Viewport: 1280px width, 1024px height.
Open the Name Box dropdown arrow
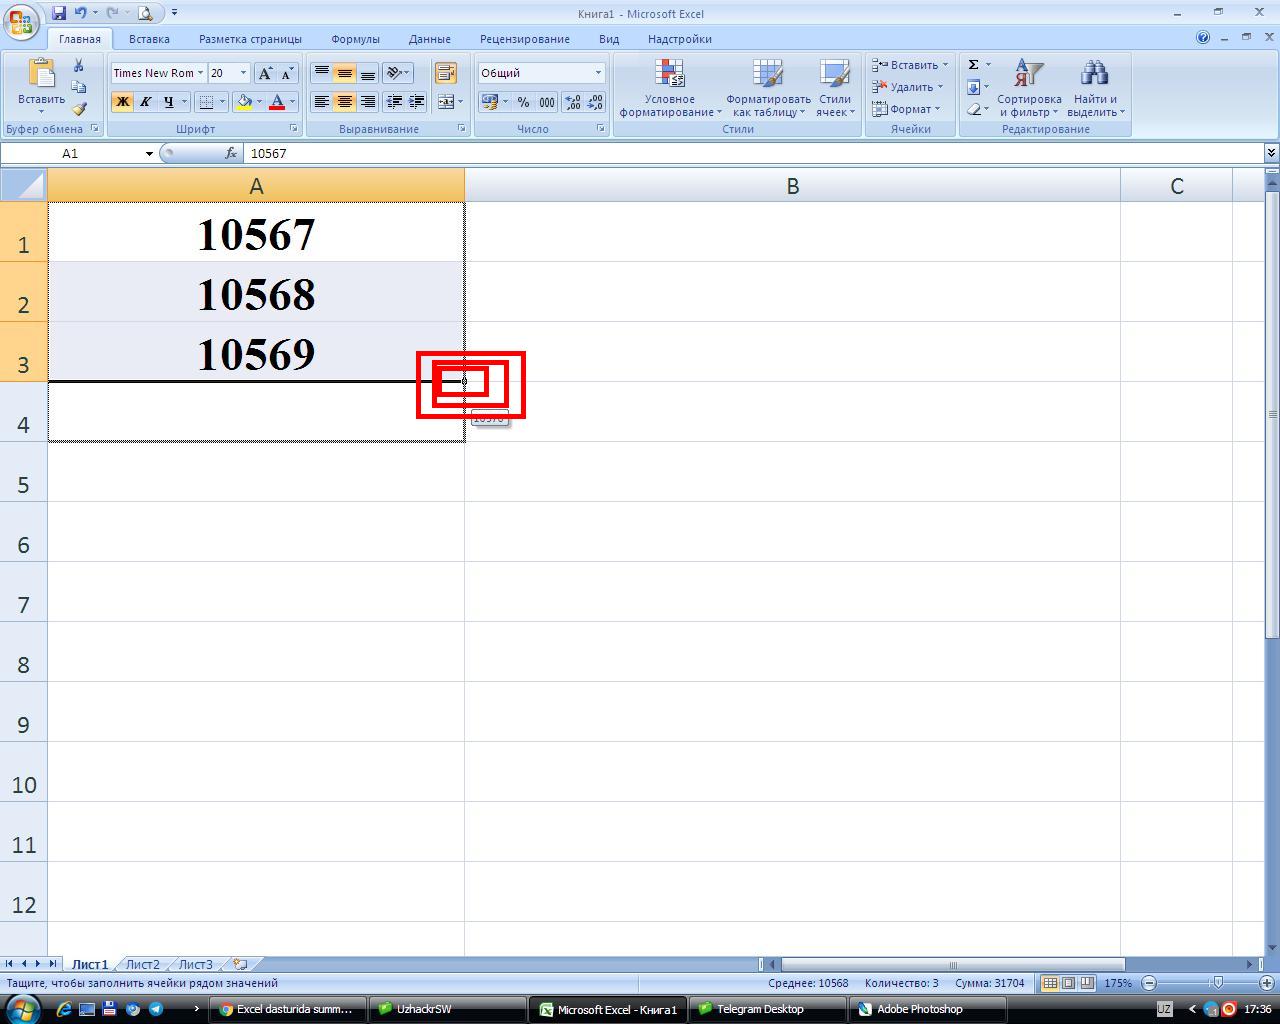tap(149, 154)
